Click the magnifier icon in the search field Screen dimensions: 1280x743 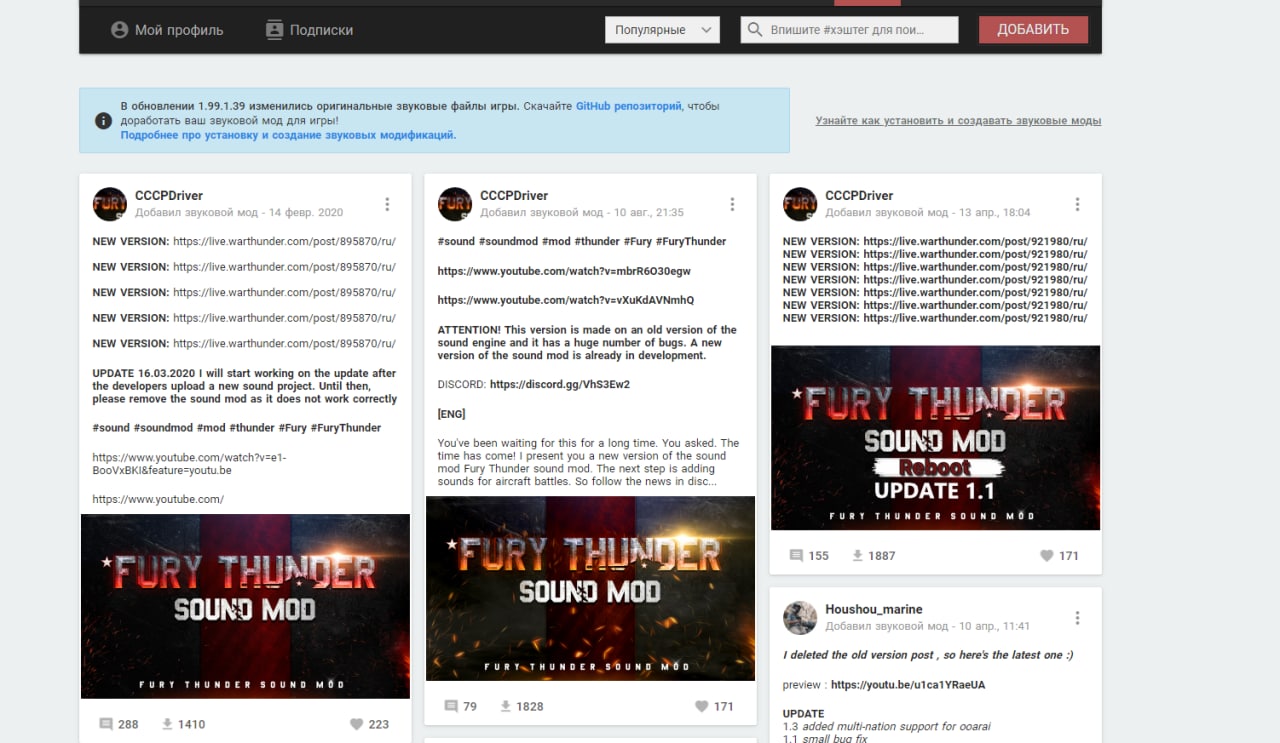tap(755, 30)
